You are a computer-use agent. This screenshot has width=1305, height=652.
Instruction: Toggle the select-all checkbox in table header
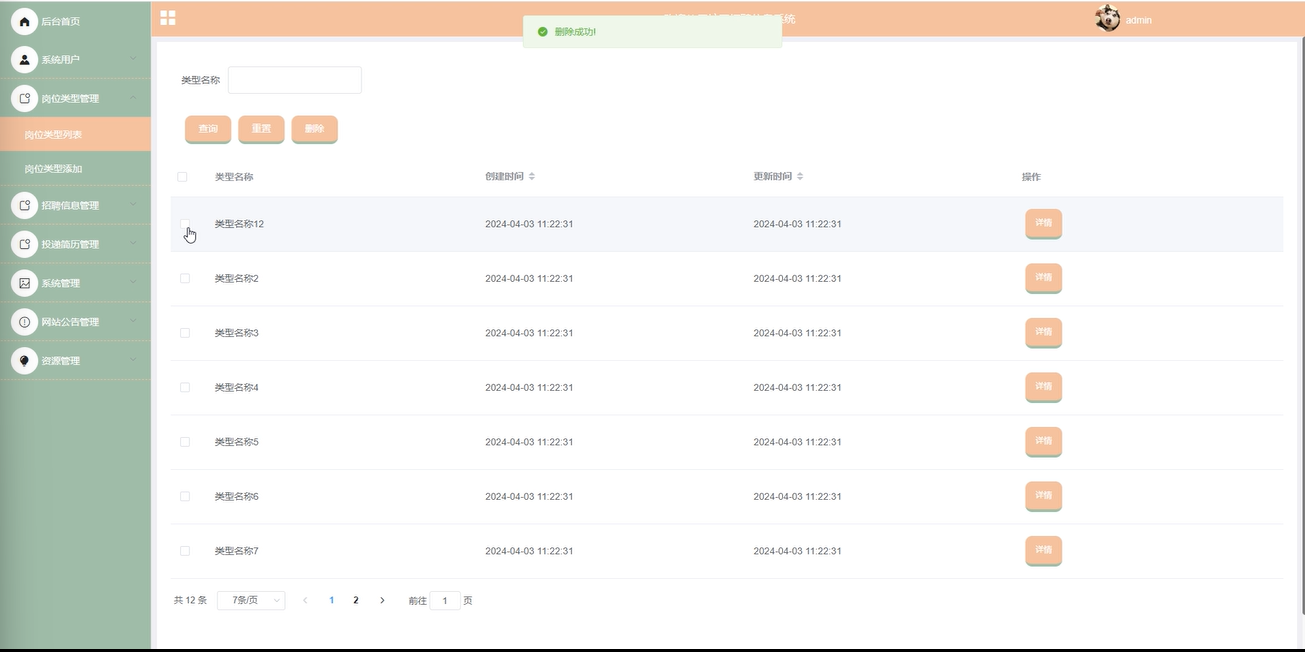tap(182, 177)
